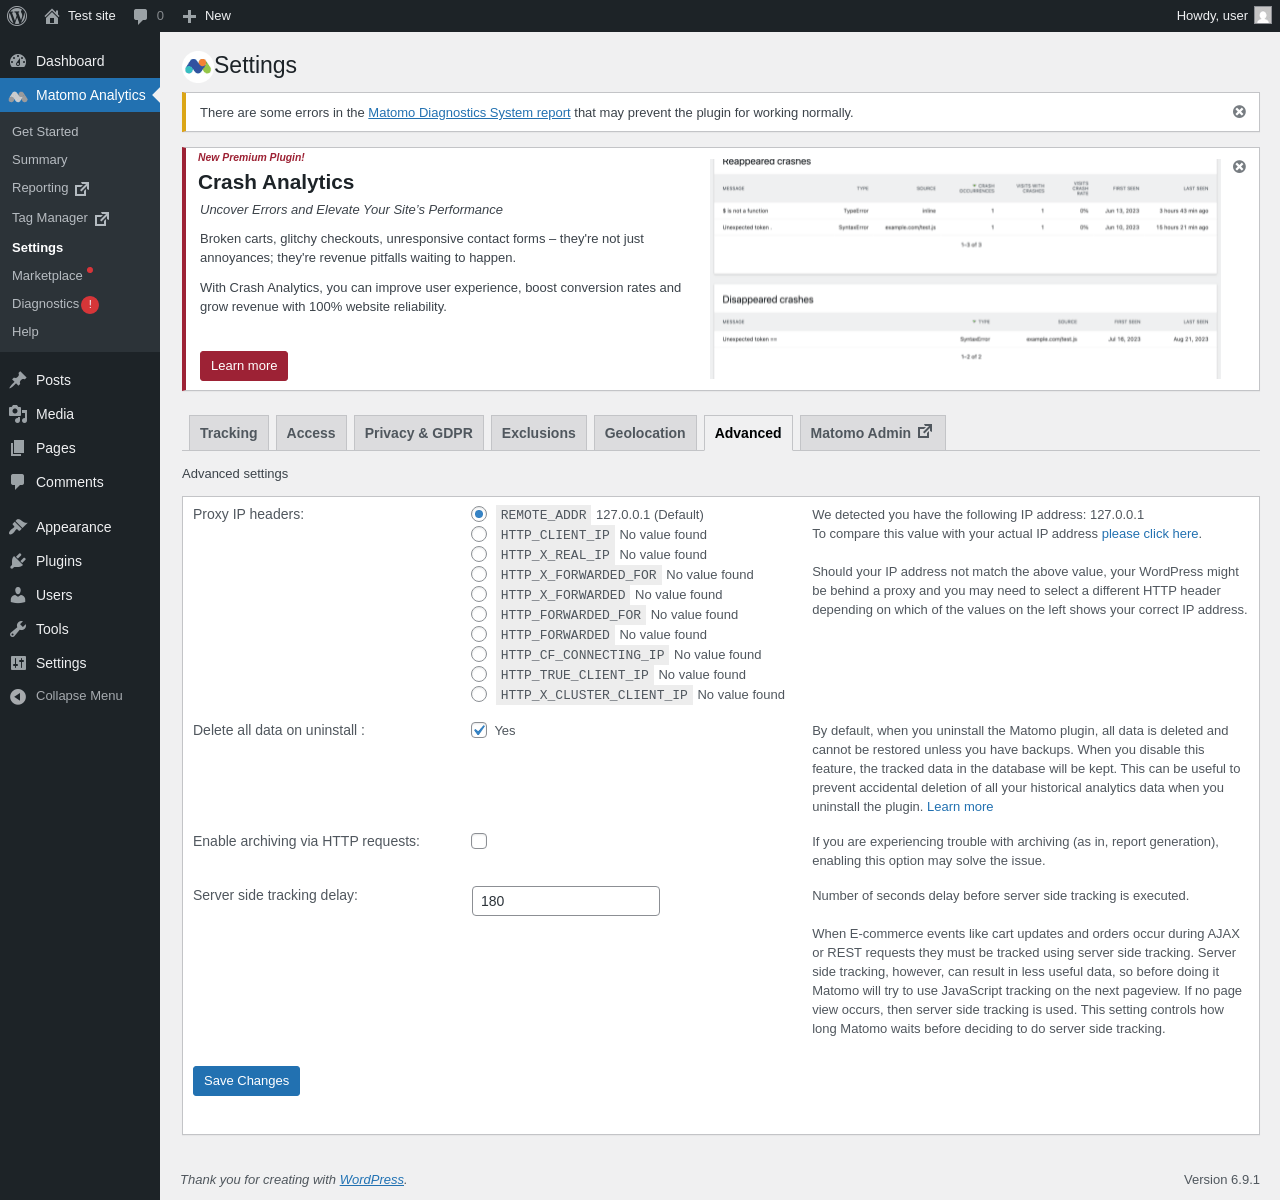
Task: Click the external link icon beside Reporting
Action: tap(82, 189)
